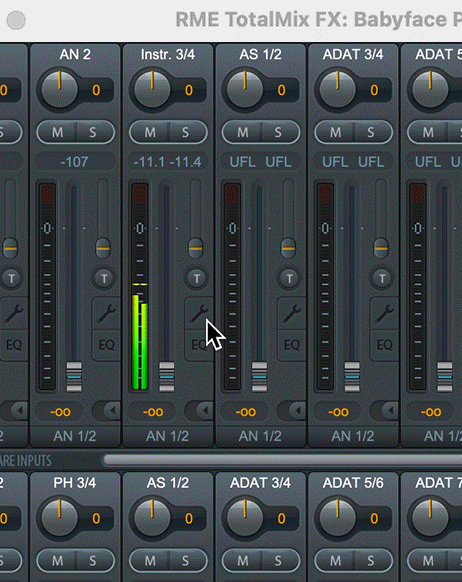Click the ADAT 3/4 input volume fader

(352, 377)
